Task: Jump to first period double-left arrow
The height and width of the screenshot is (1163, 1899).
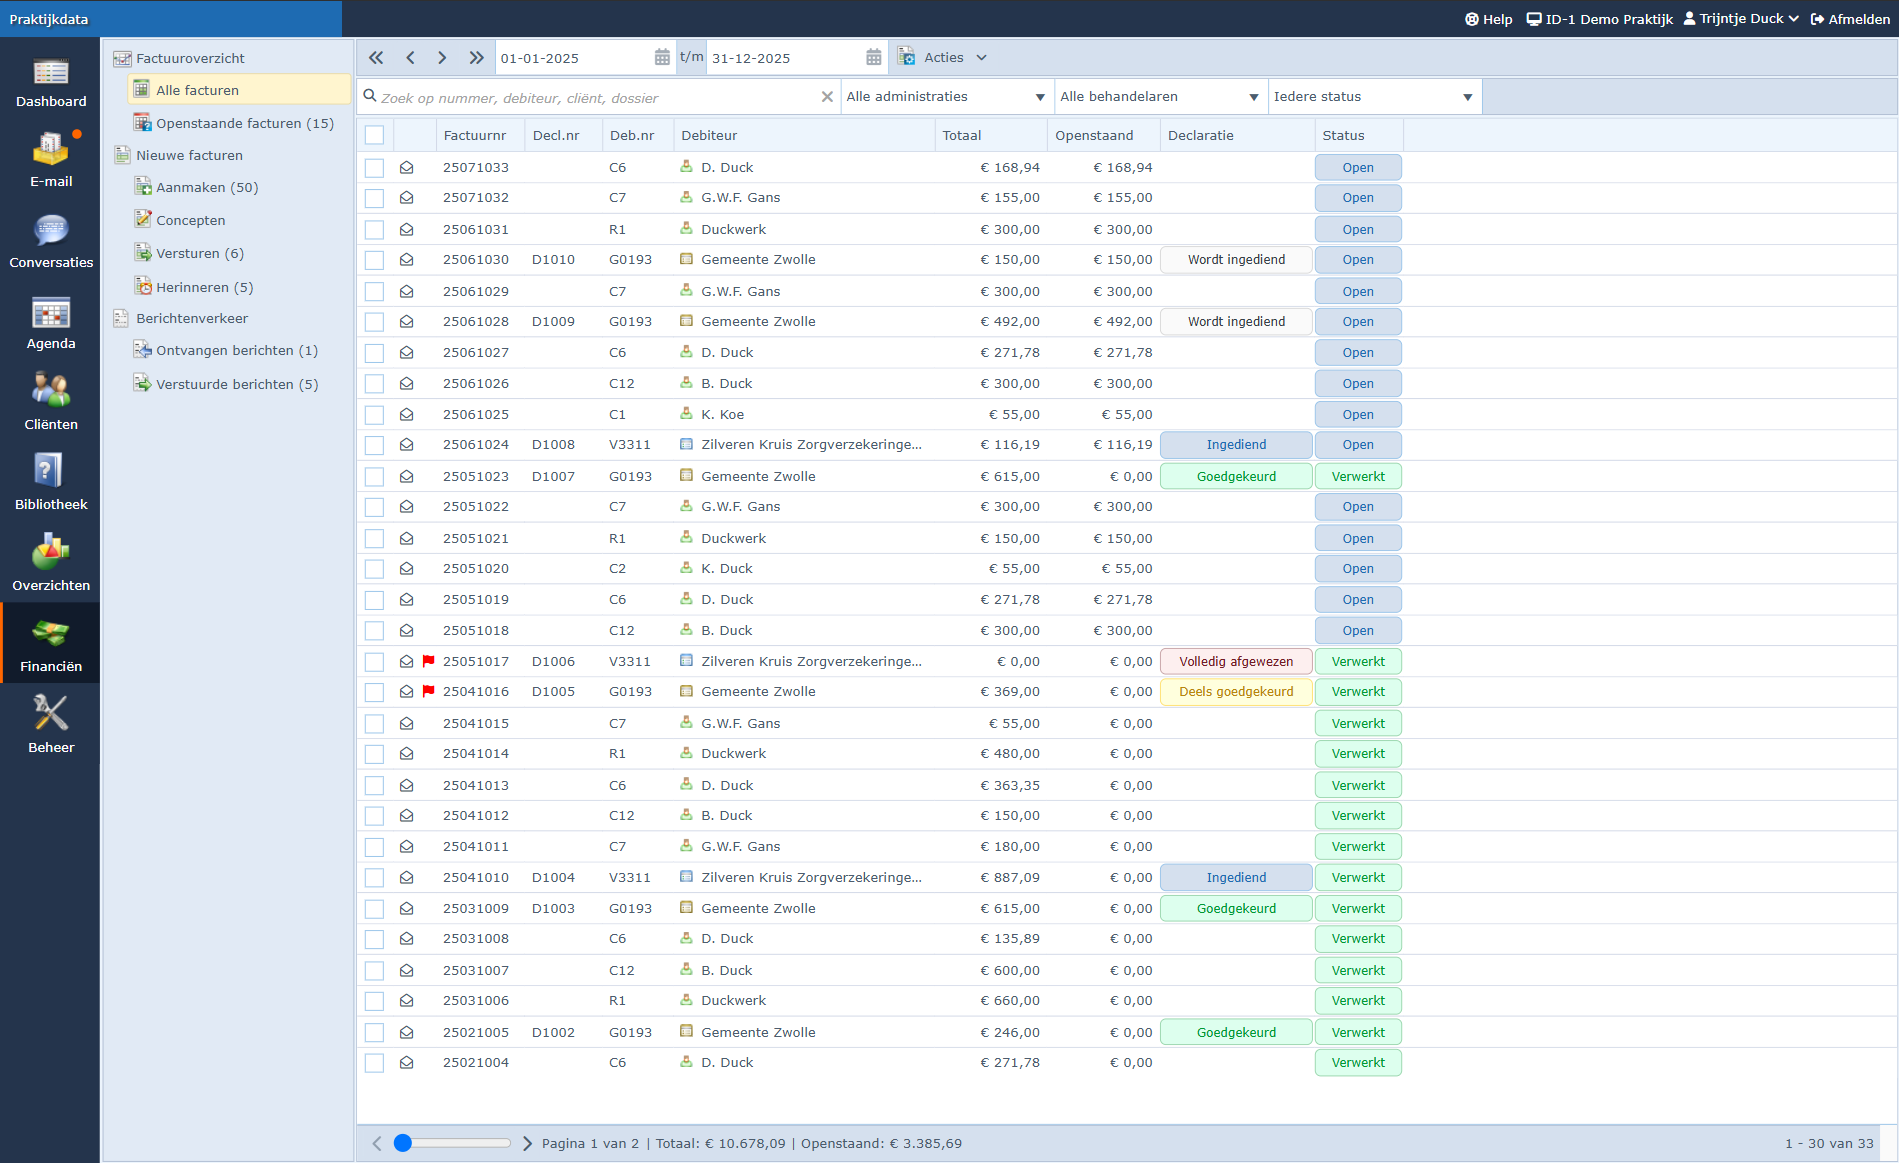Action: 376,58
